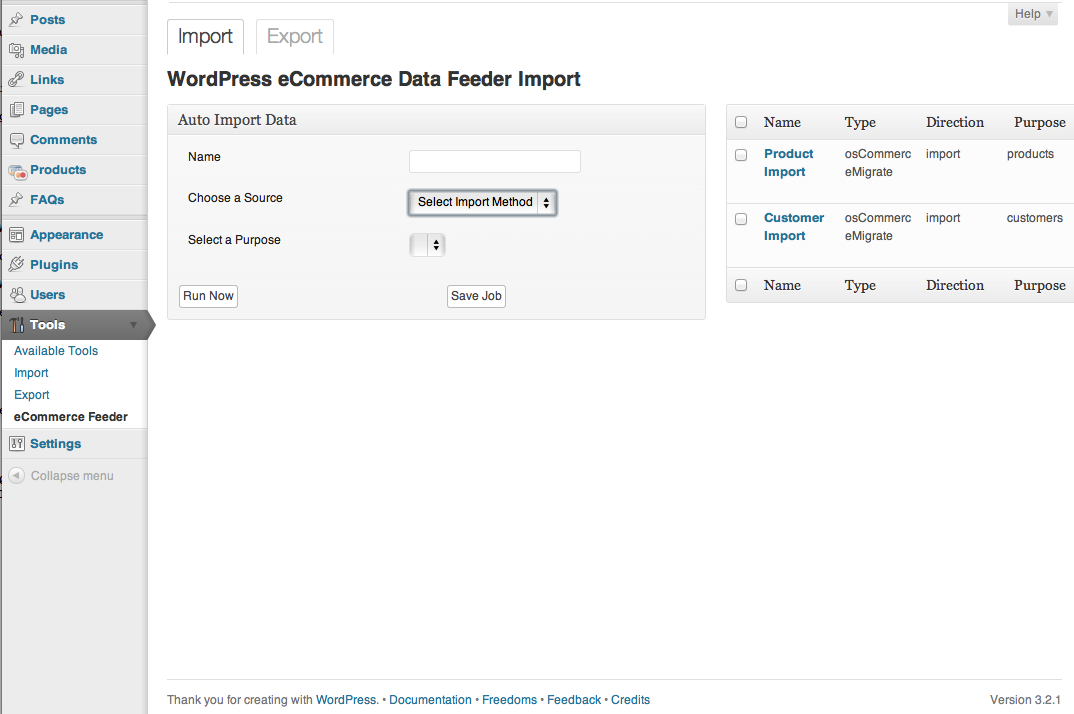Open the Product Import job link
Viewport: 1074px width, 714px height.
pyautogui.click(x=788, y=163)
